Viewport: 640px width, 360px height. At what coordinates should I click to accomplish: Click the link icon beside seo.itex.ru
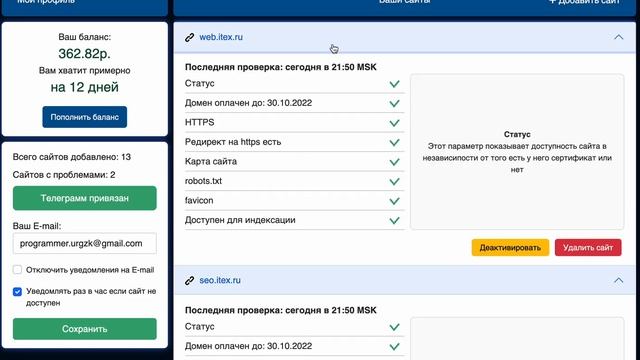click(189, 280)
